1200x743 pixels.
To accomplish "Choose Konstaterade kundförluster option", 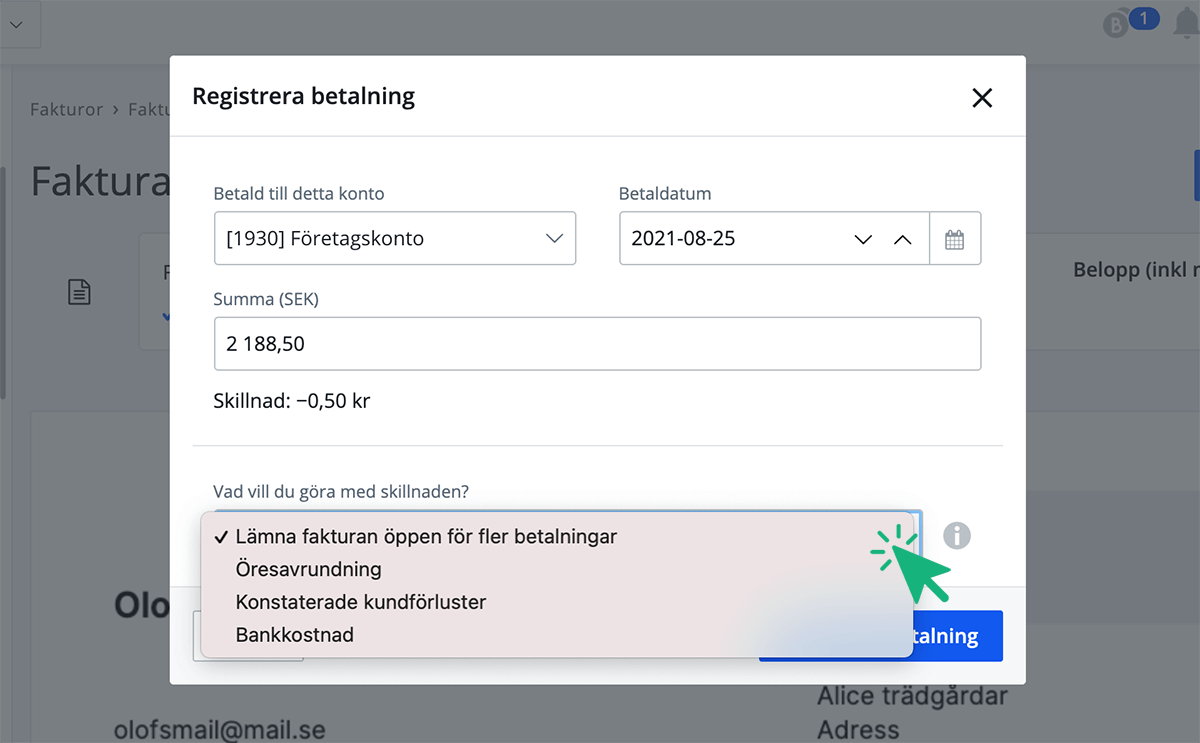I will (x=360, y=602).
